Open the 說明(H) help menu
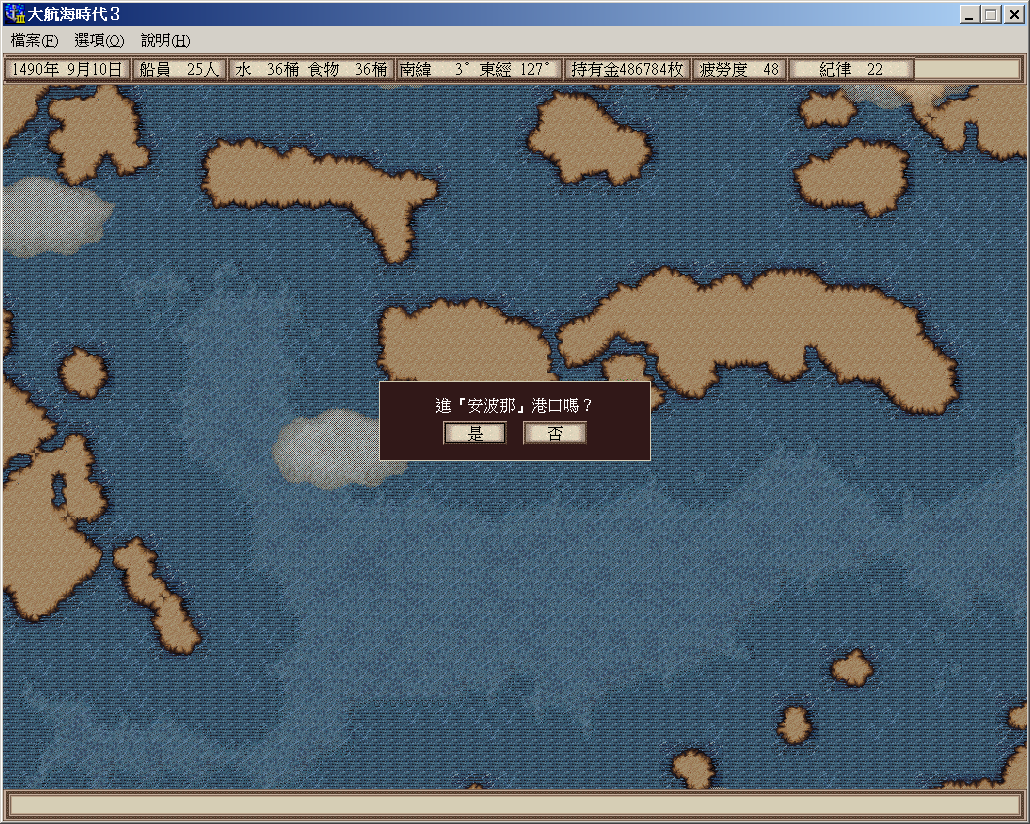Image resolution: width=1030 pixels, height=824 pixels. click(x=165, y=41)
